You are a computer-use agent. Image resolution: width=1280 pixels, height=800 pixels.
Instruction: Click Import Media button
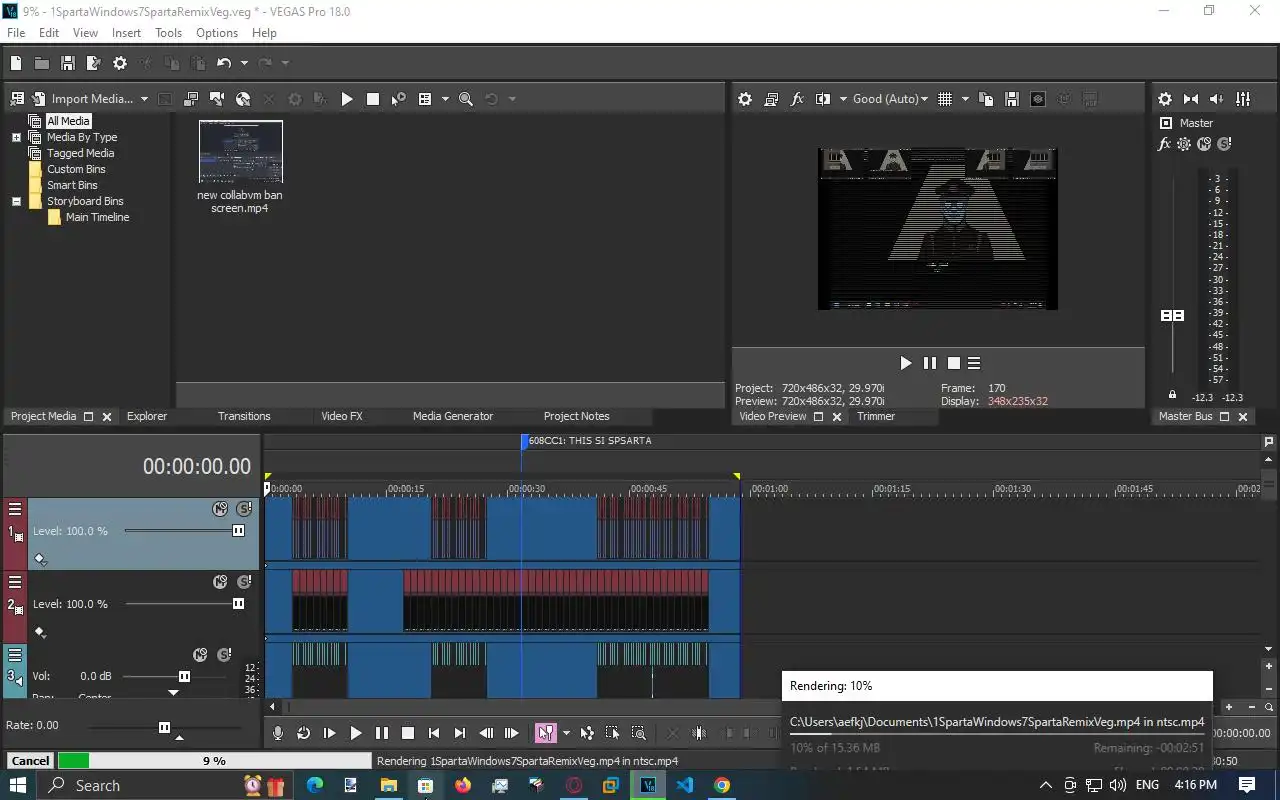82,99
